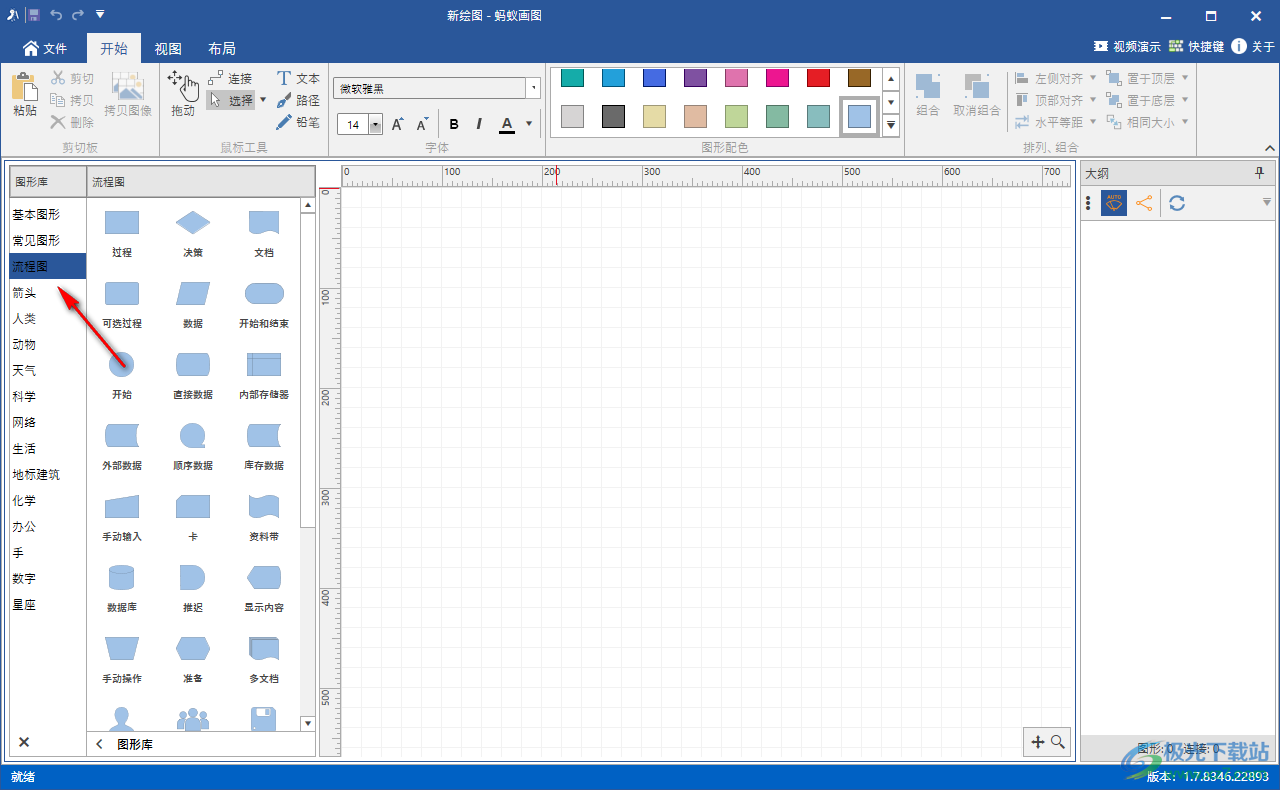The height and width of the screenshot is (790, 1280).
Task: Pin the outline (大纲) panel
Action: tap(1260, 173)
